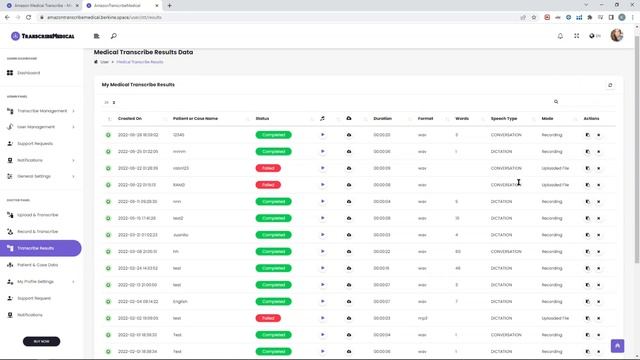Sort table by Patient or Case Name
The width and height of the screenshot is (640, 360).
195,118
